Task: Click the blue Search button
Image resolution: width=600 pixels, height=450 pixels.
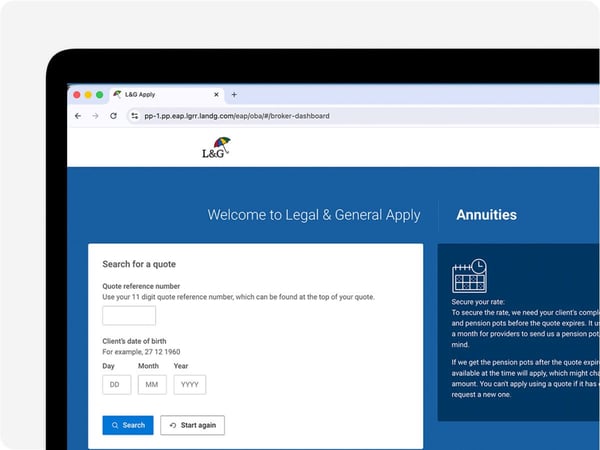Action: point(128,425)
